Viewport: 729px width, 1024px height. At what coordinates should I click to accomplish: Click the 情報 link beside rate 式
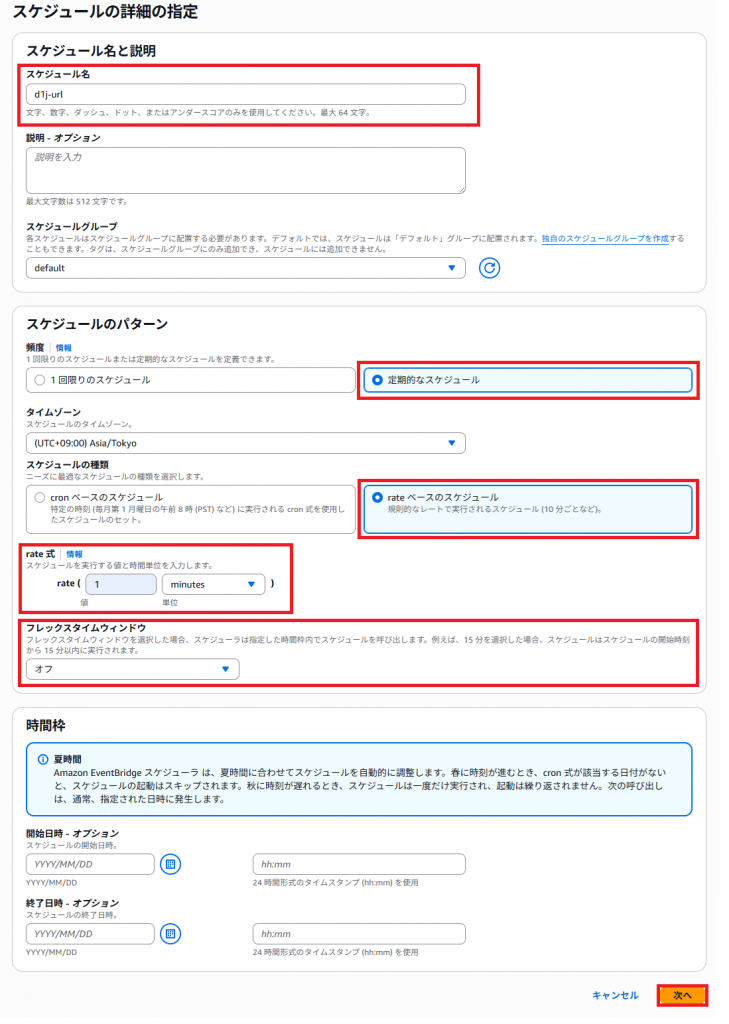(x=74, y=554)
